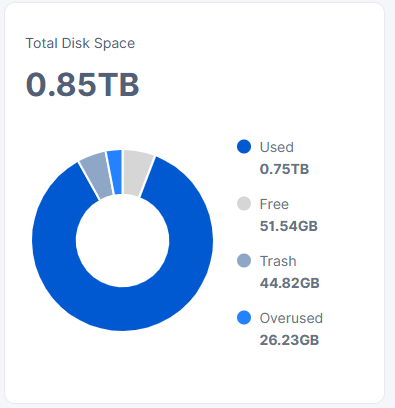Click the 26.23GB overused value
The height and width of the screenshot is (408, 395).
(x=289, y=340)
